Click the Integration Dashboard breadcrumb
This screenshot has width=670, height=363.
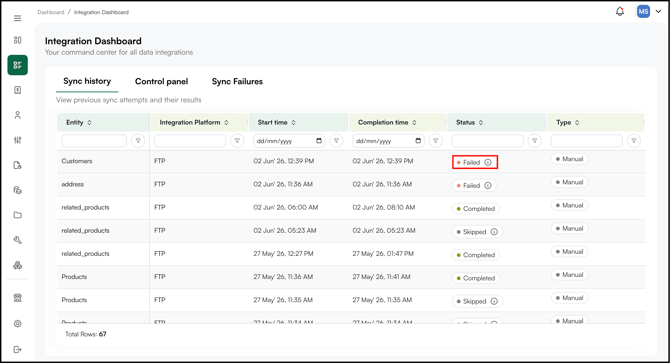click(101, 12)
